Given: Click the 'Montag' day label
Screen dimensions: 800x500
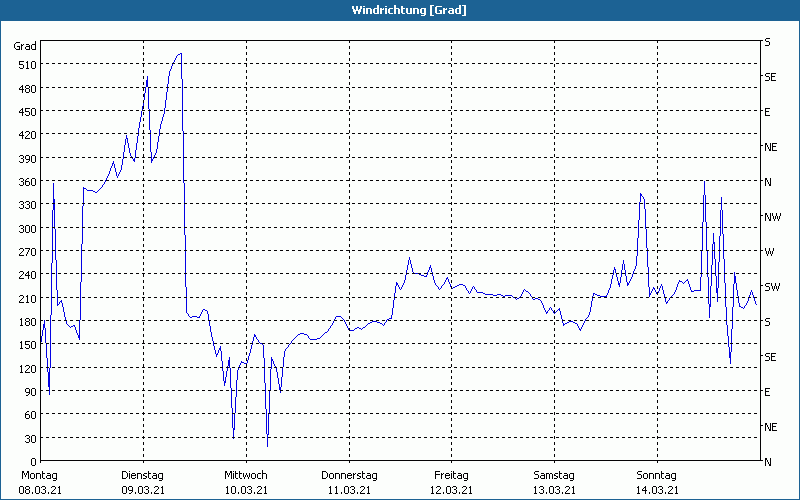Looking at the screenshot, I should (x=39, y=476).
